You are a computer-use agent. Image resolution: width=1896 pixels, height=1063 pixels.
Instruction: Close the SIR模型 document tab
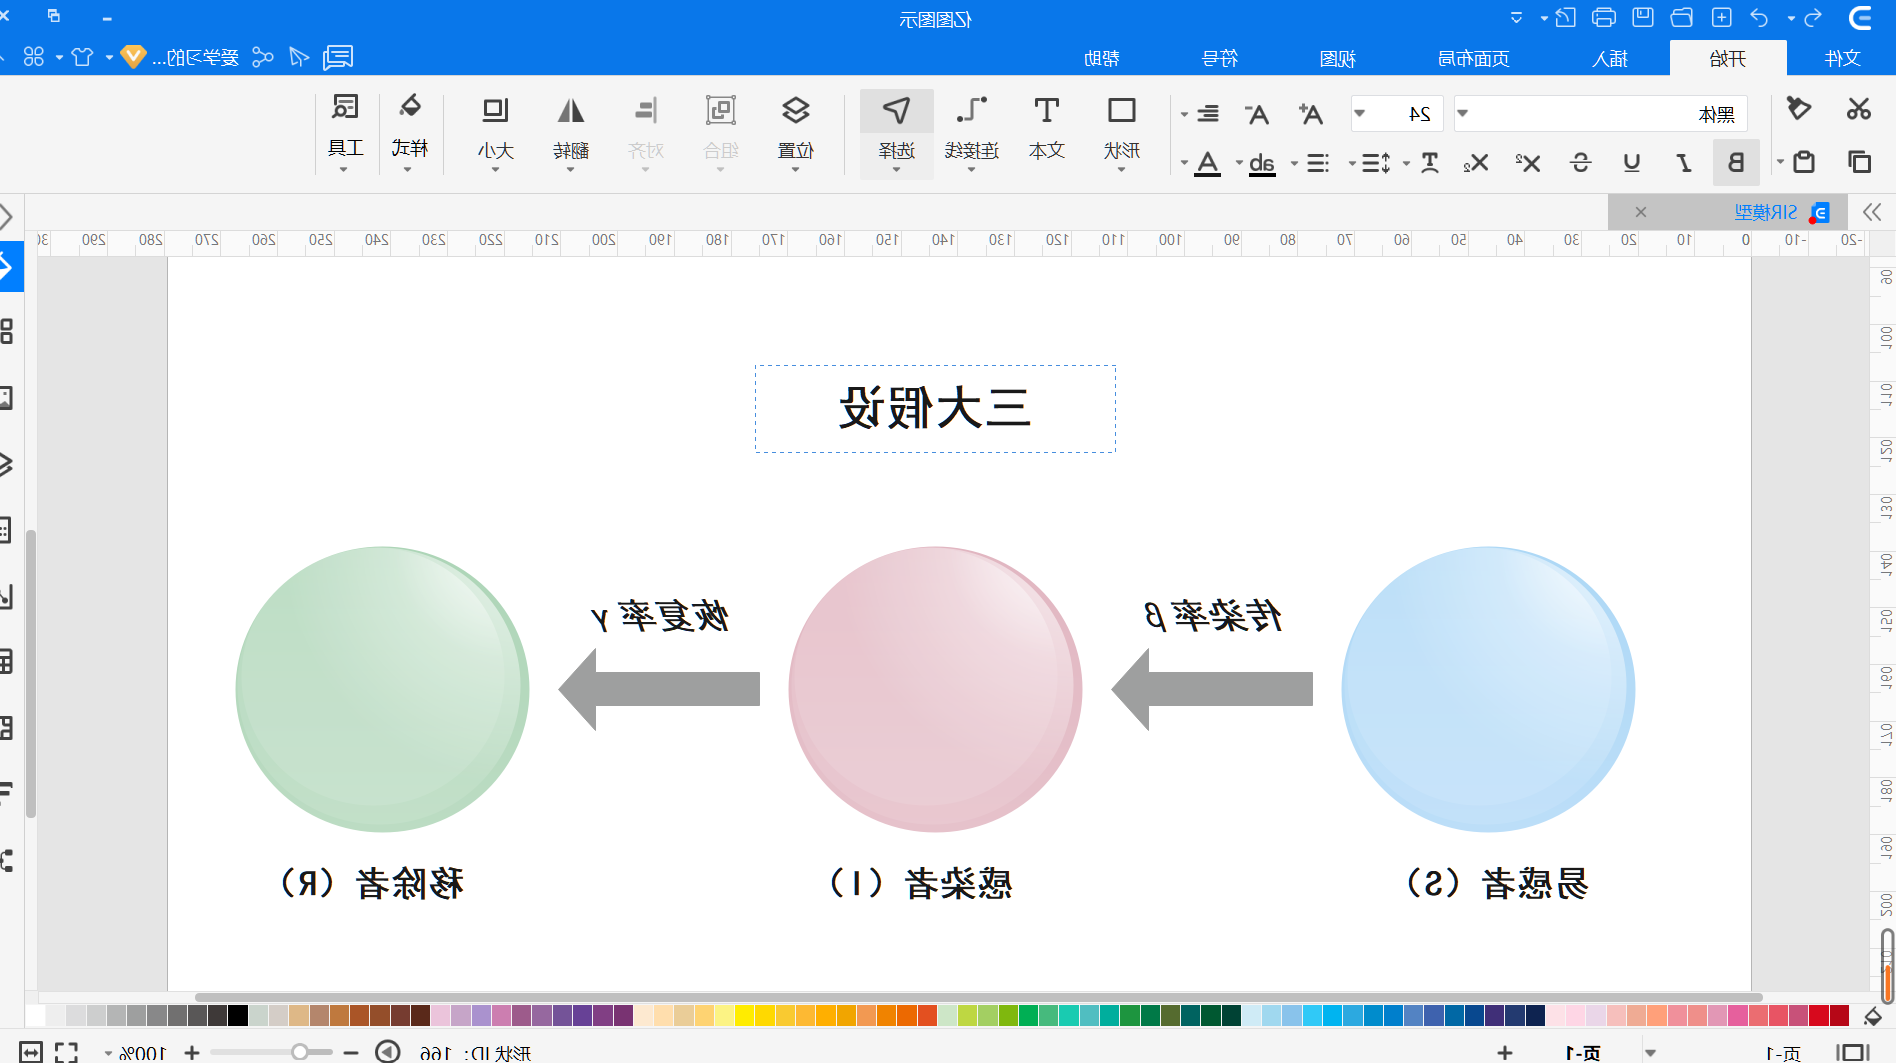(1641, 212)
